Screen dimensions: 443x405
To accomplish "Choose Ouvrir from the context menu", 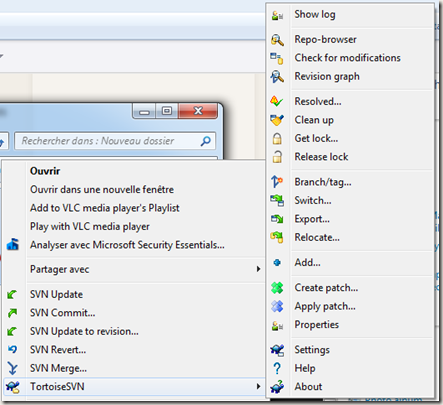I will [x=45, y=171].
